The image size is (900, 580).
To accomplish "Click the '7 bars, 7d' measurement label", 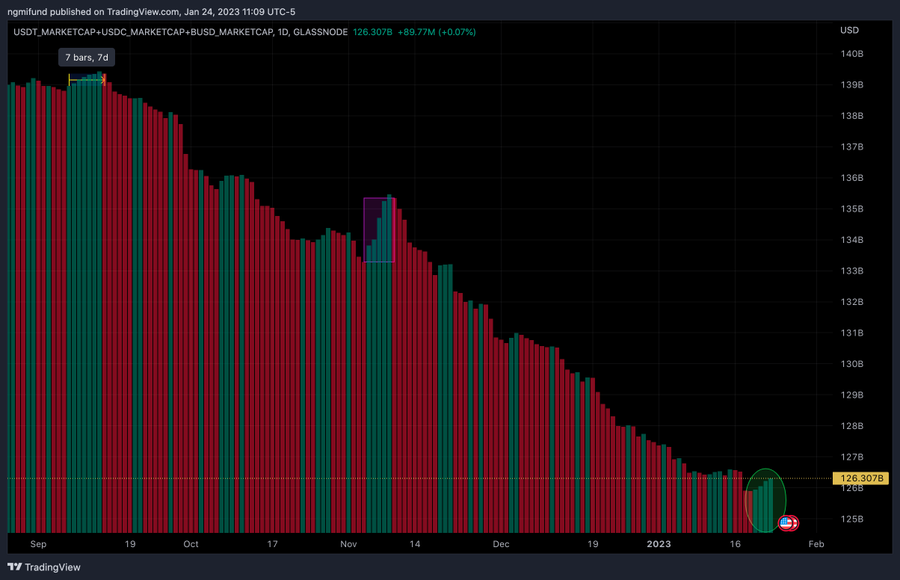I will [87, 57].
